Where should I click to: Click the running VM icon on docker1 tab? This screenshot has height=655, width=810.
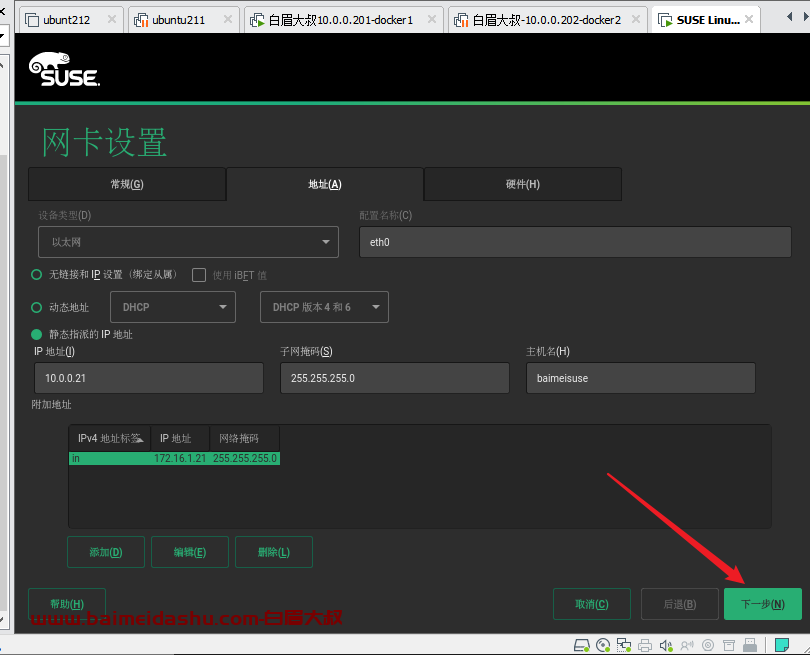[x=257, y=20]
